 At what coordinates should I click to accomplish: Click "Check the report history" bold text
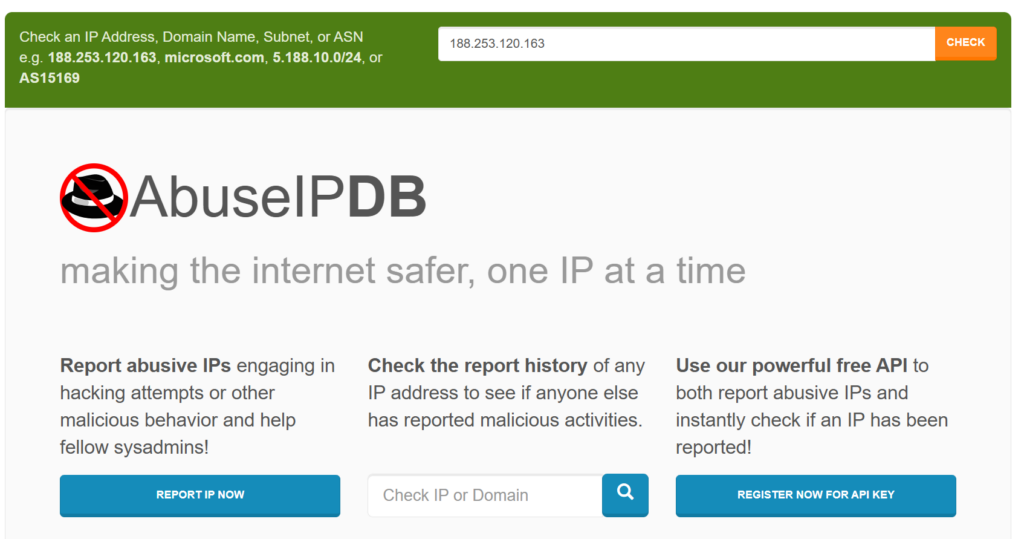click(478, 366)
